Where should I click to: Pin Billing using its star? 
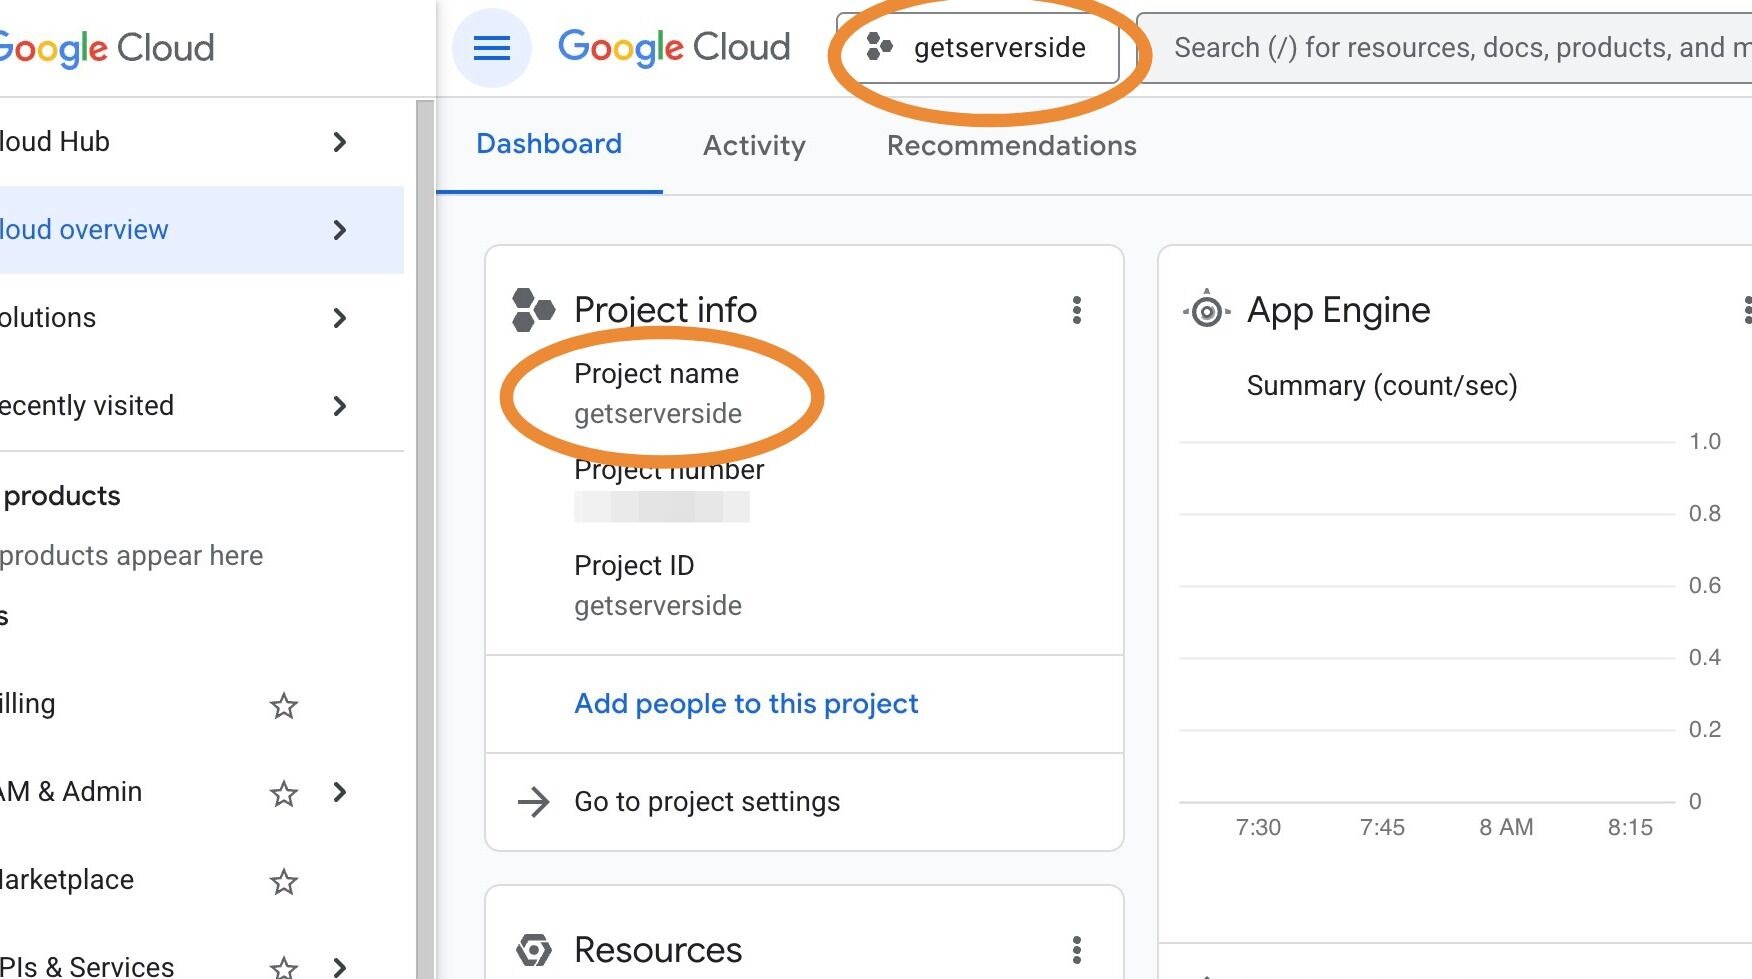pyautogui.click(x=283, y=706)
